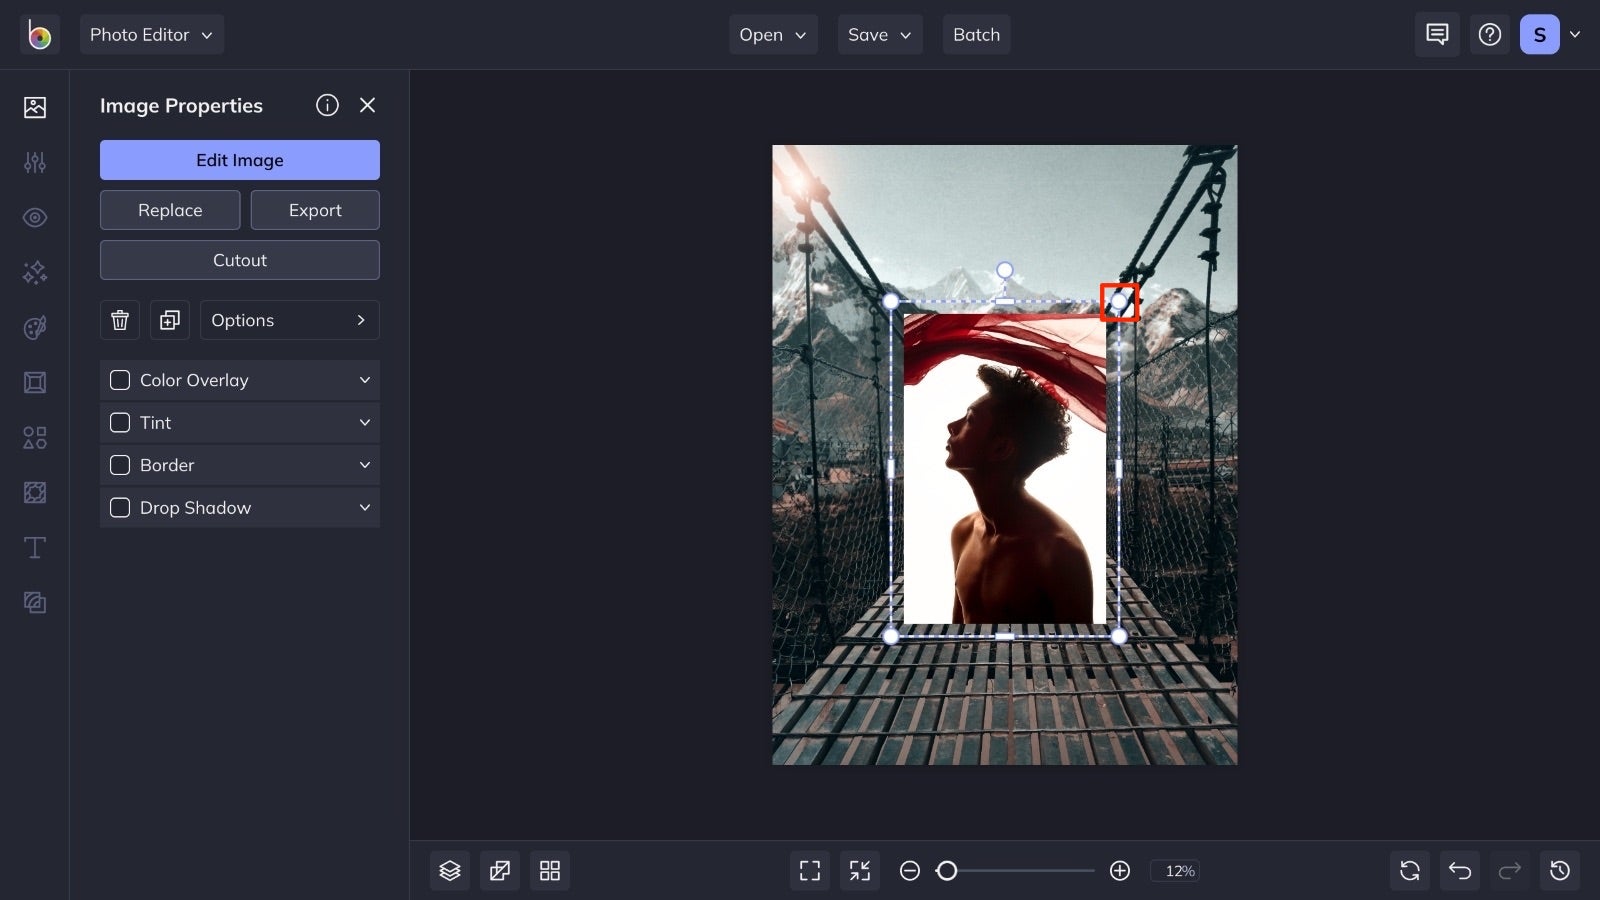Open the Focus eye tool in sidebar

(x=35, y=217)
